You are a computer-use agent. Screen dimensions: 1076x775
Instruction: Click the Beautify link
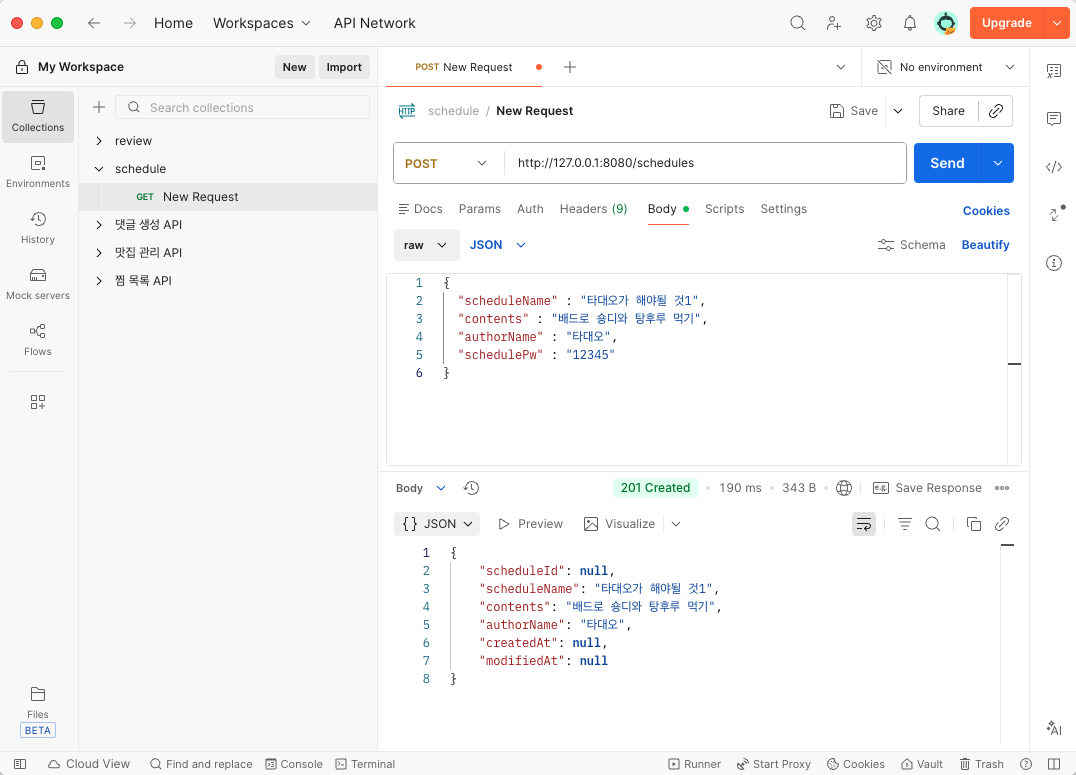click(985, 245)
